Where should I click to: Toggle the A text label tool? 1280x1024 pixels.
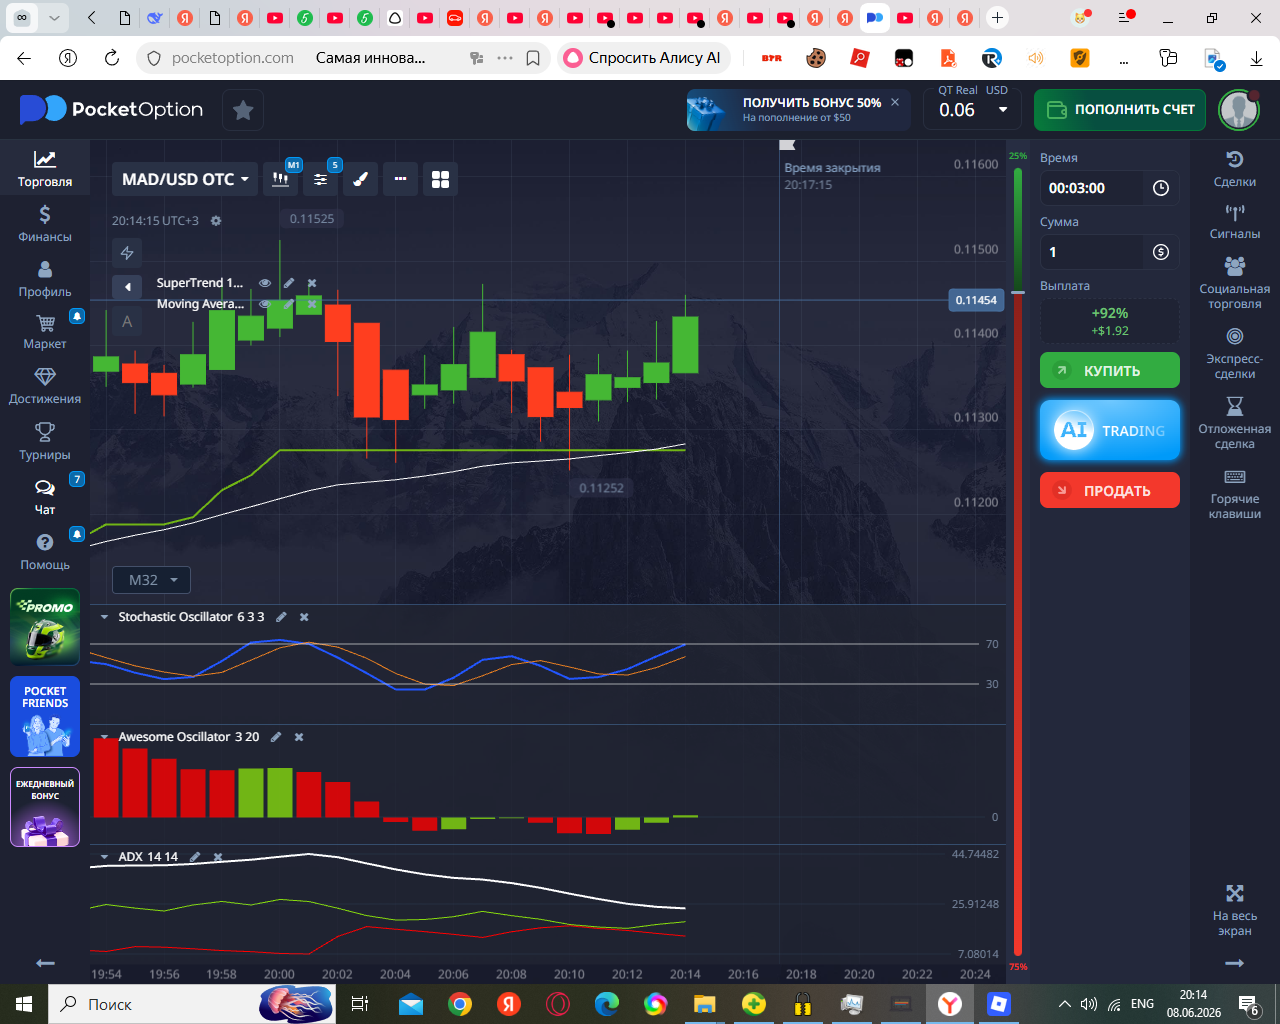pyautogui.click(x=127, y=322)
